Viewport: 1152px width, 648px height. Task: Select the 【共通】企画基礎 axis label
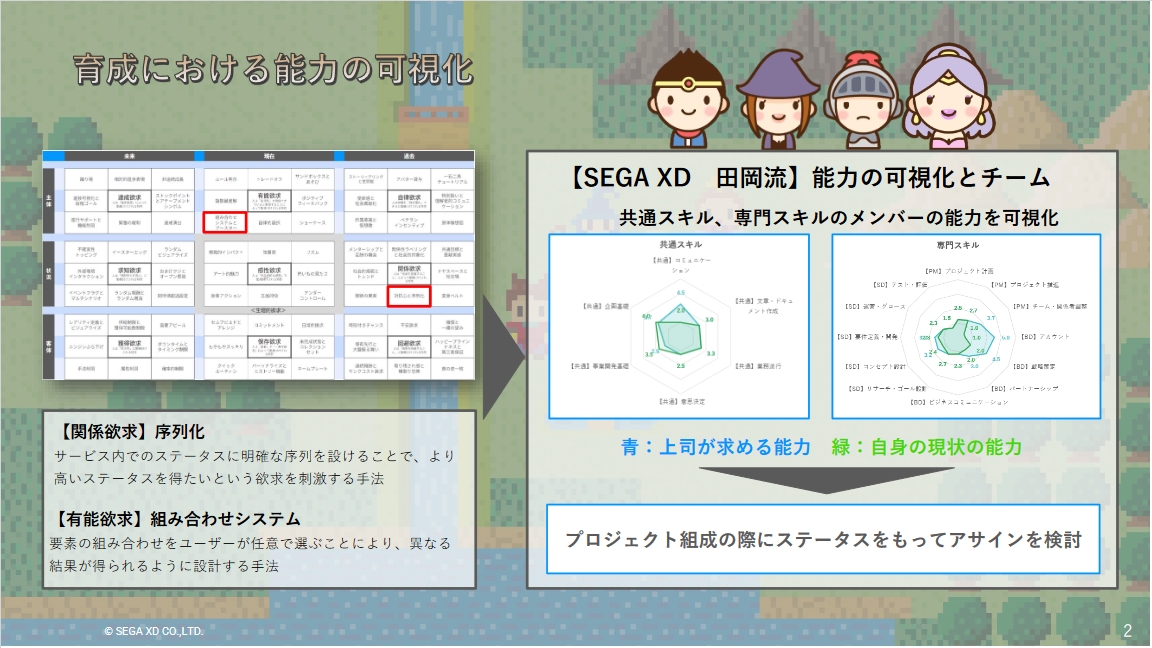click(x=605, y=306)
